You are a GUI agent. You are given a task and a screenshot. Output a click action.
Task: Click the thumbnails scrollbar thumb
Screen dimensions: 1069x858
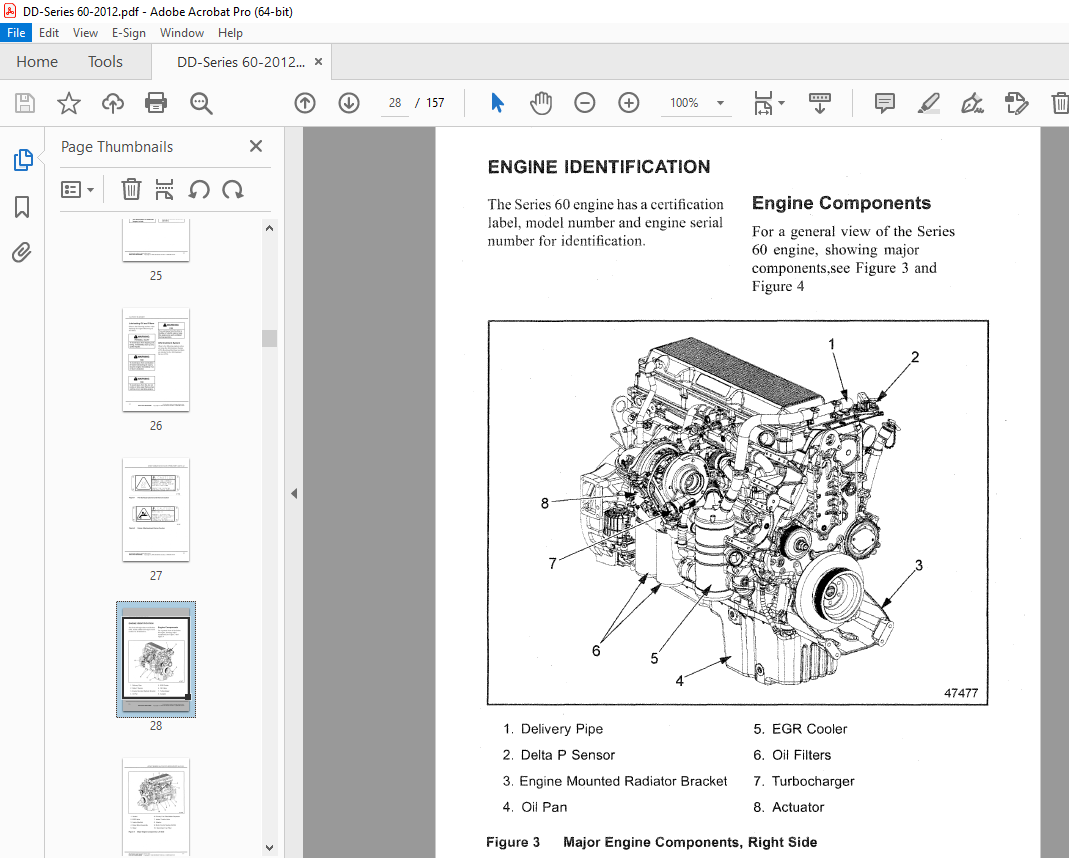(269, 338)
